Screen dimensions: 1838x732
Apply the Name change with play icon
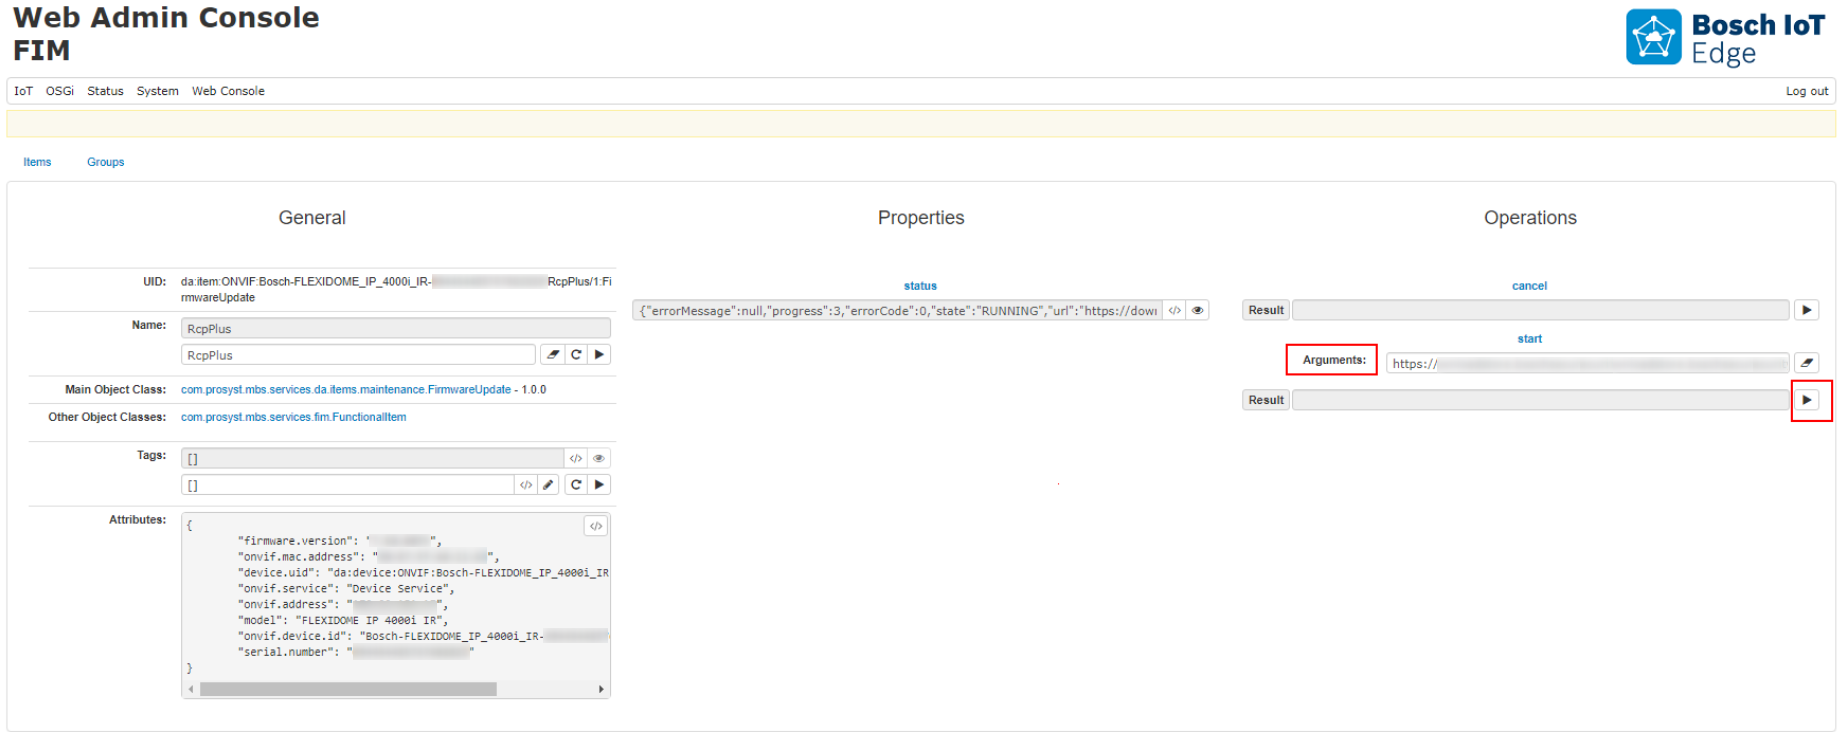click(599, 355)
